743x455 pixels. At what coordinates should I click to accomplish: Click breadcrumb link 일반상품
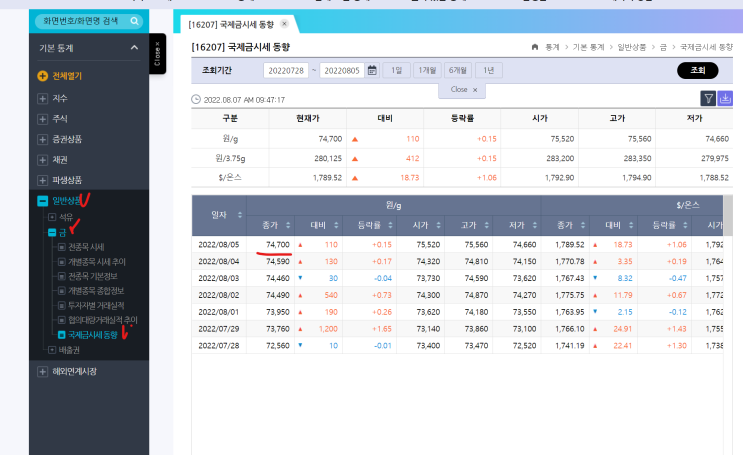pyautogui.click(x=632, y=47)
